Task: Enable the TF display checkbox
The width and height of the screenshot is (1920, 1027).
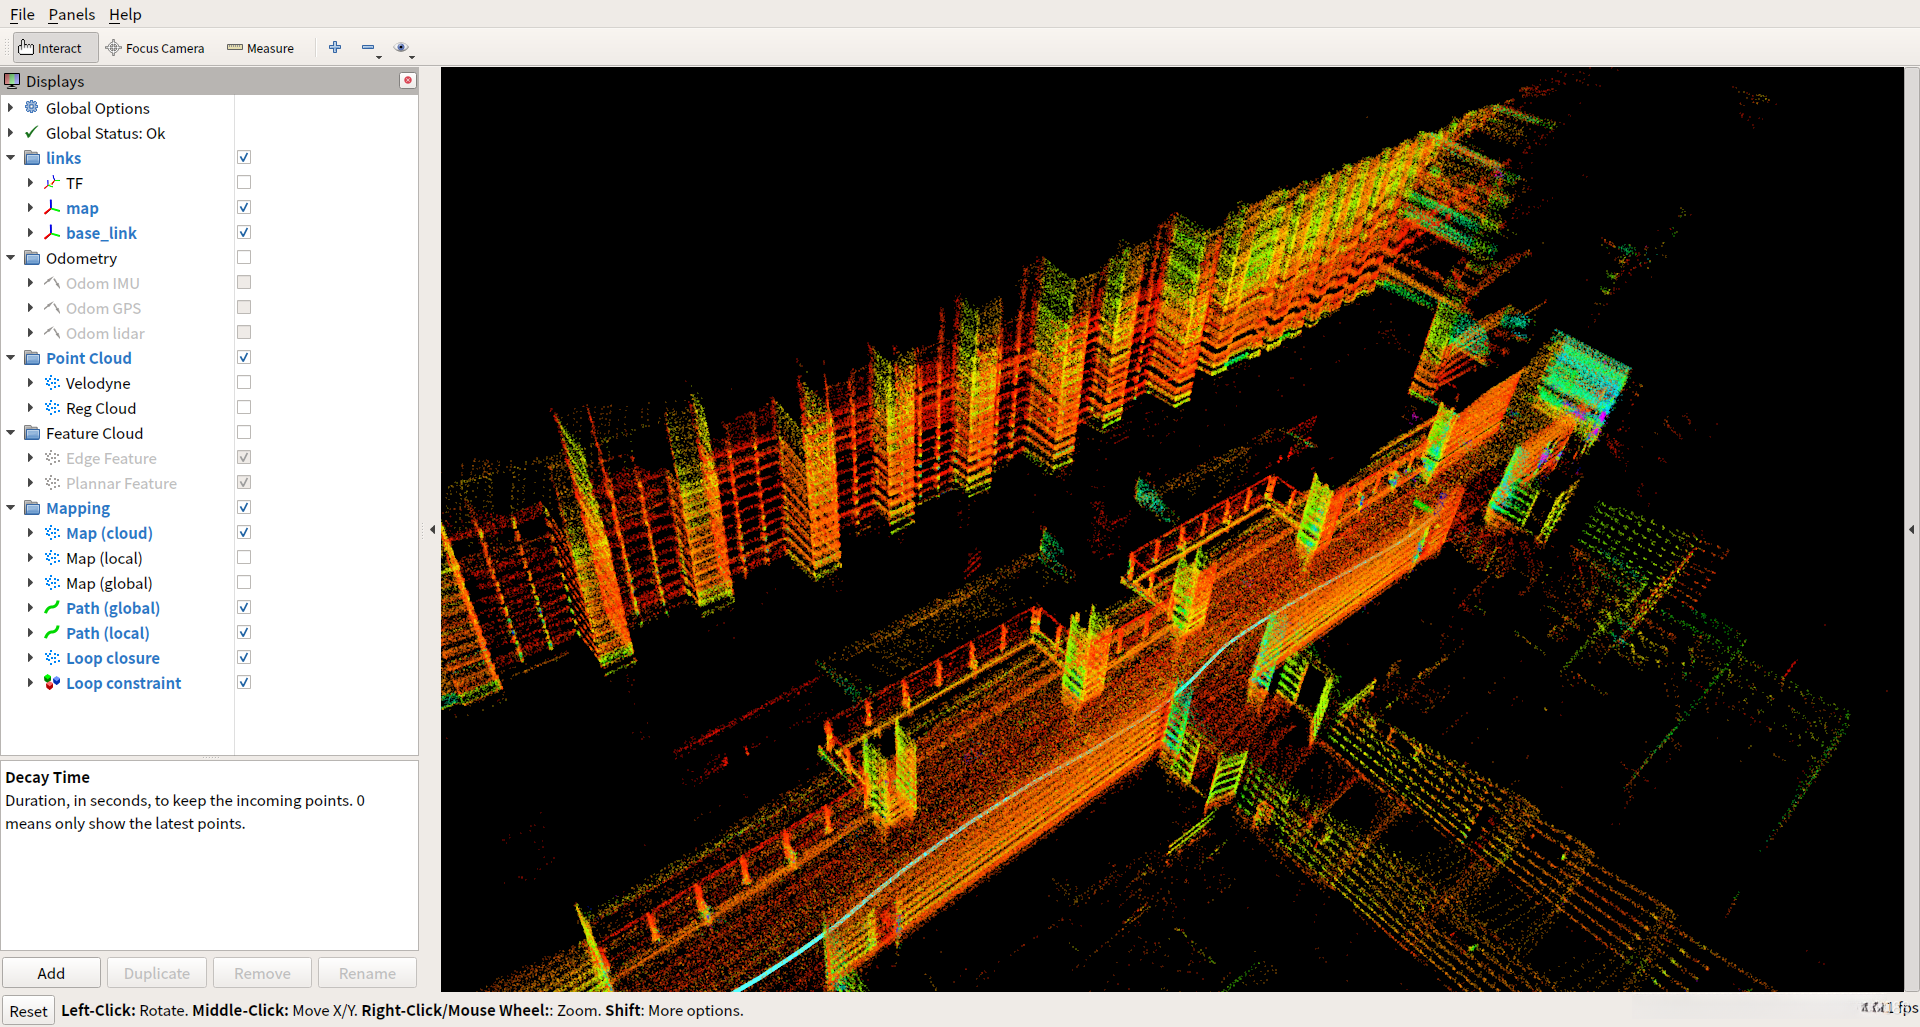Action: [x=244, y=182]
